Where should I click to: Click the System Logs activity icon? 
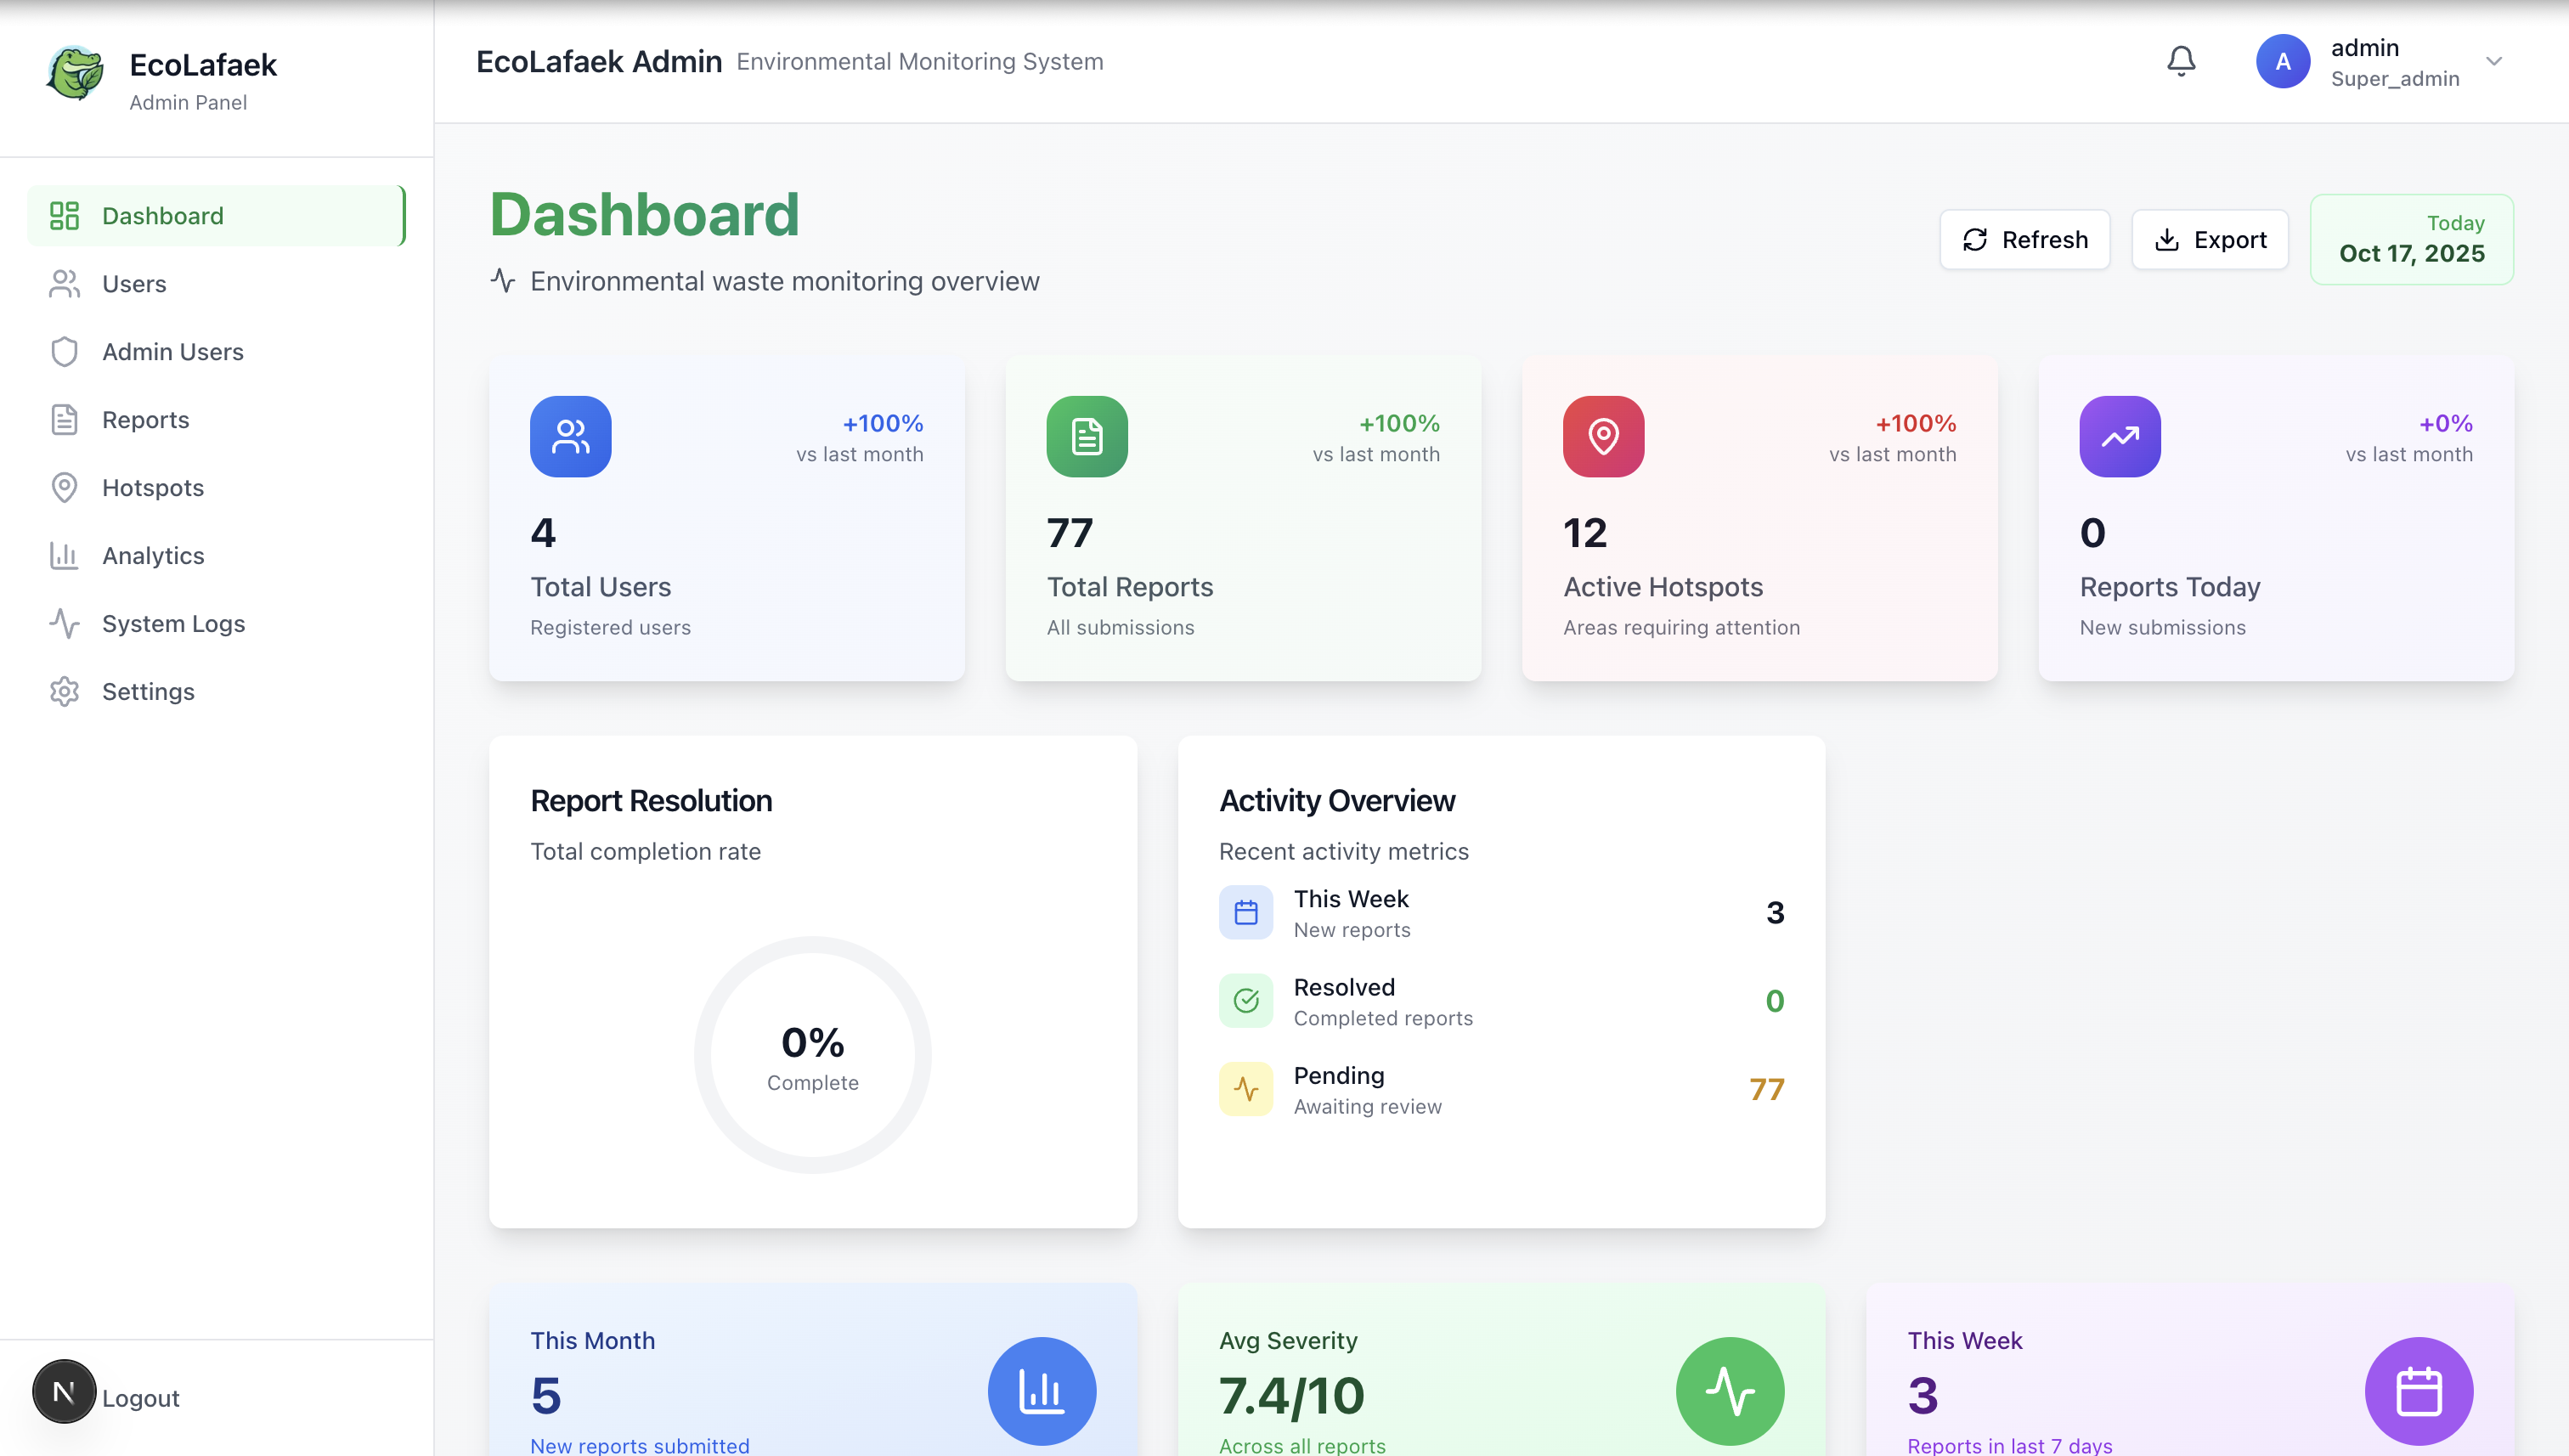(x=64, y=623)
